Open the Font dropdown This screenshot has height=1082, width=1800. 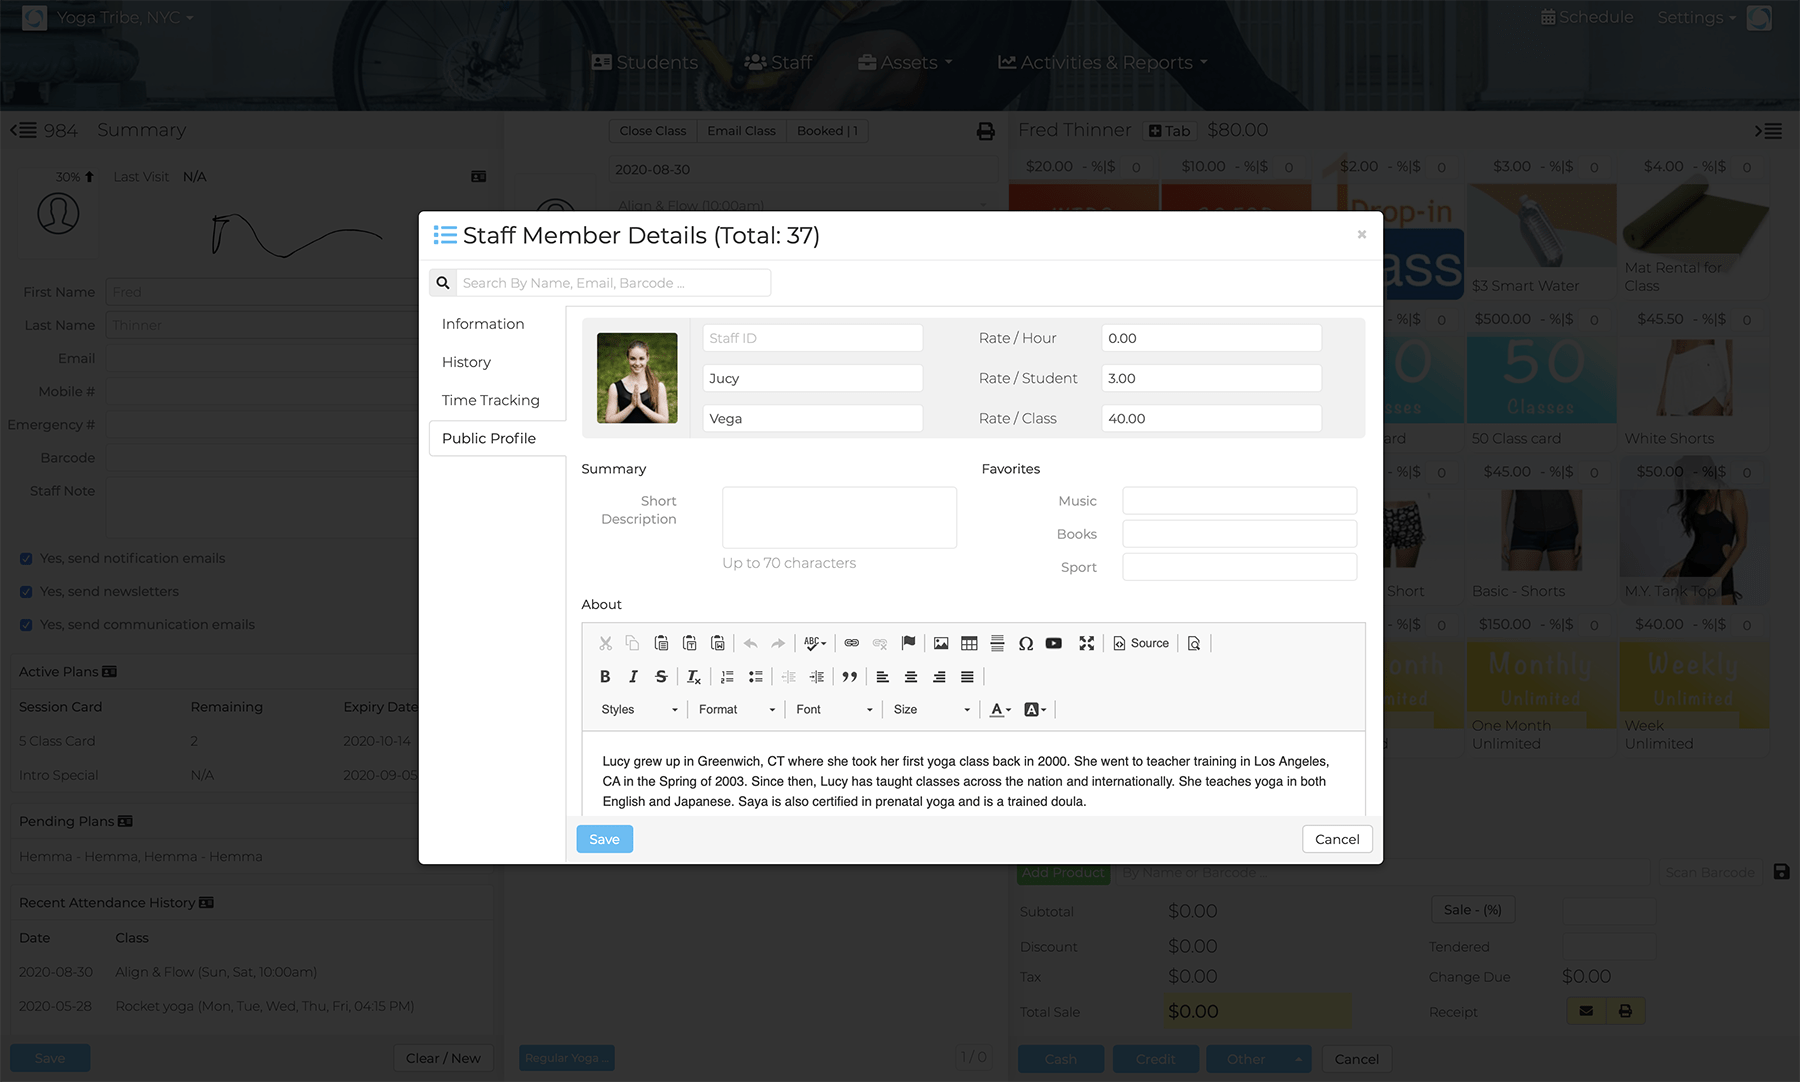(x=834, y=710)
